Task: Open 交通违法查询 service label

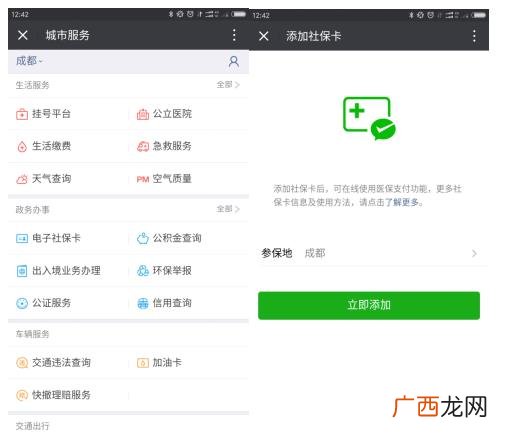Action: [x=61, y=362]
